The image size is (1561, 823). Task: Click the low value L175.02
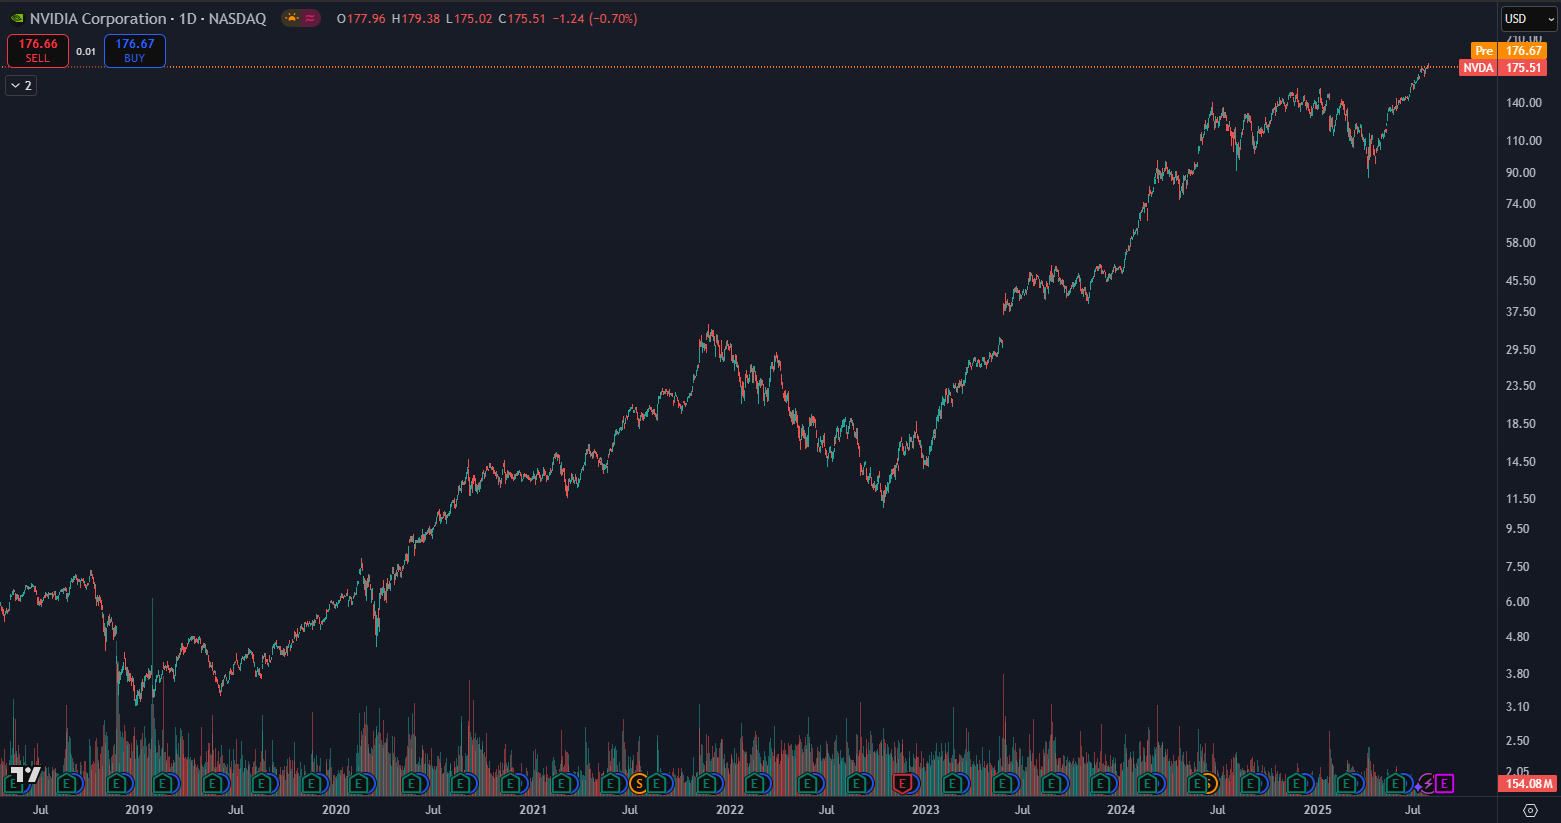coord(469,19)
